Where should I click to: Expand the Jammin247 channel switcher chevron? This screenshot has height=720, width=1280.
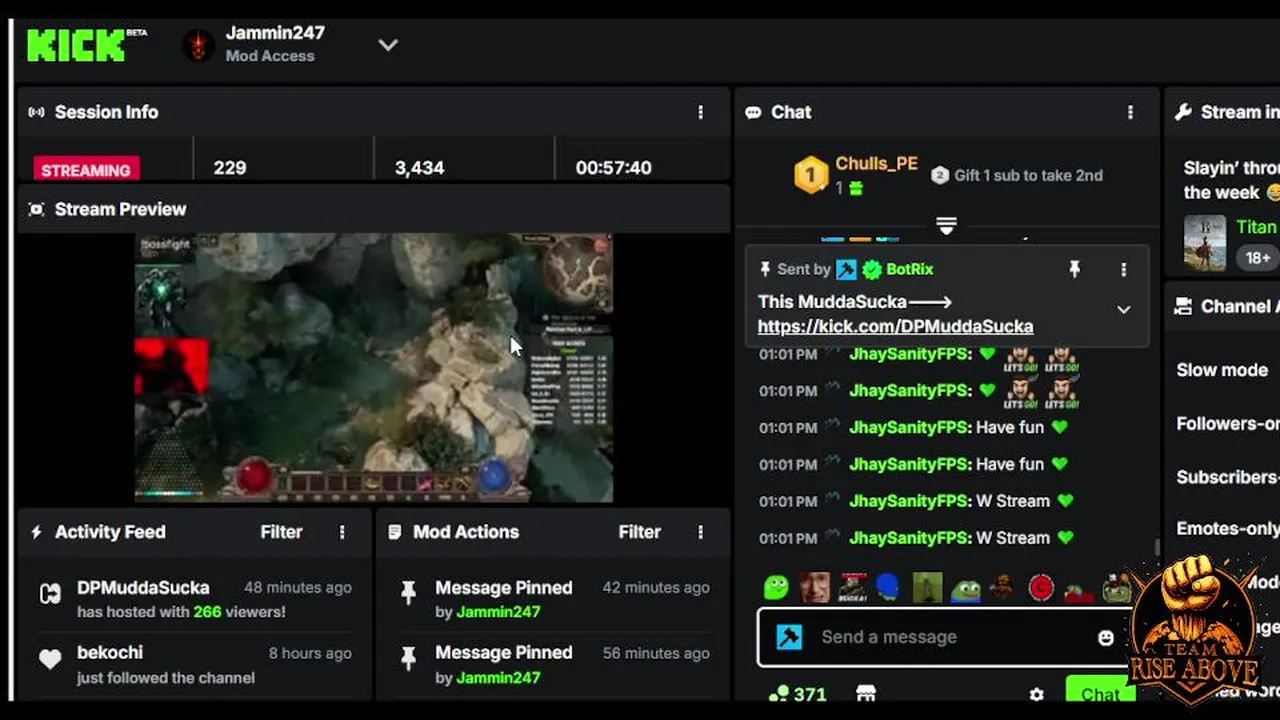[388, 45]
